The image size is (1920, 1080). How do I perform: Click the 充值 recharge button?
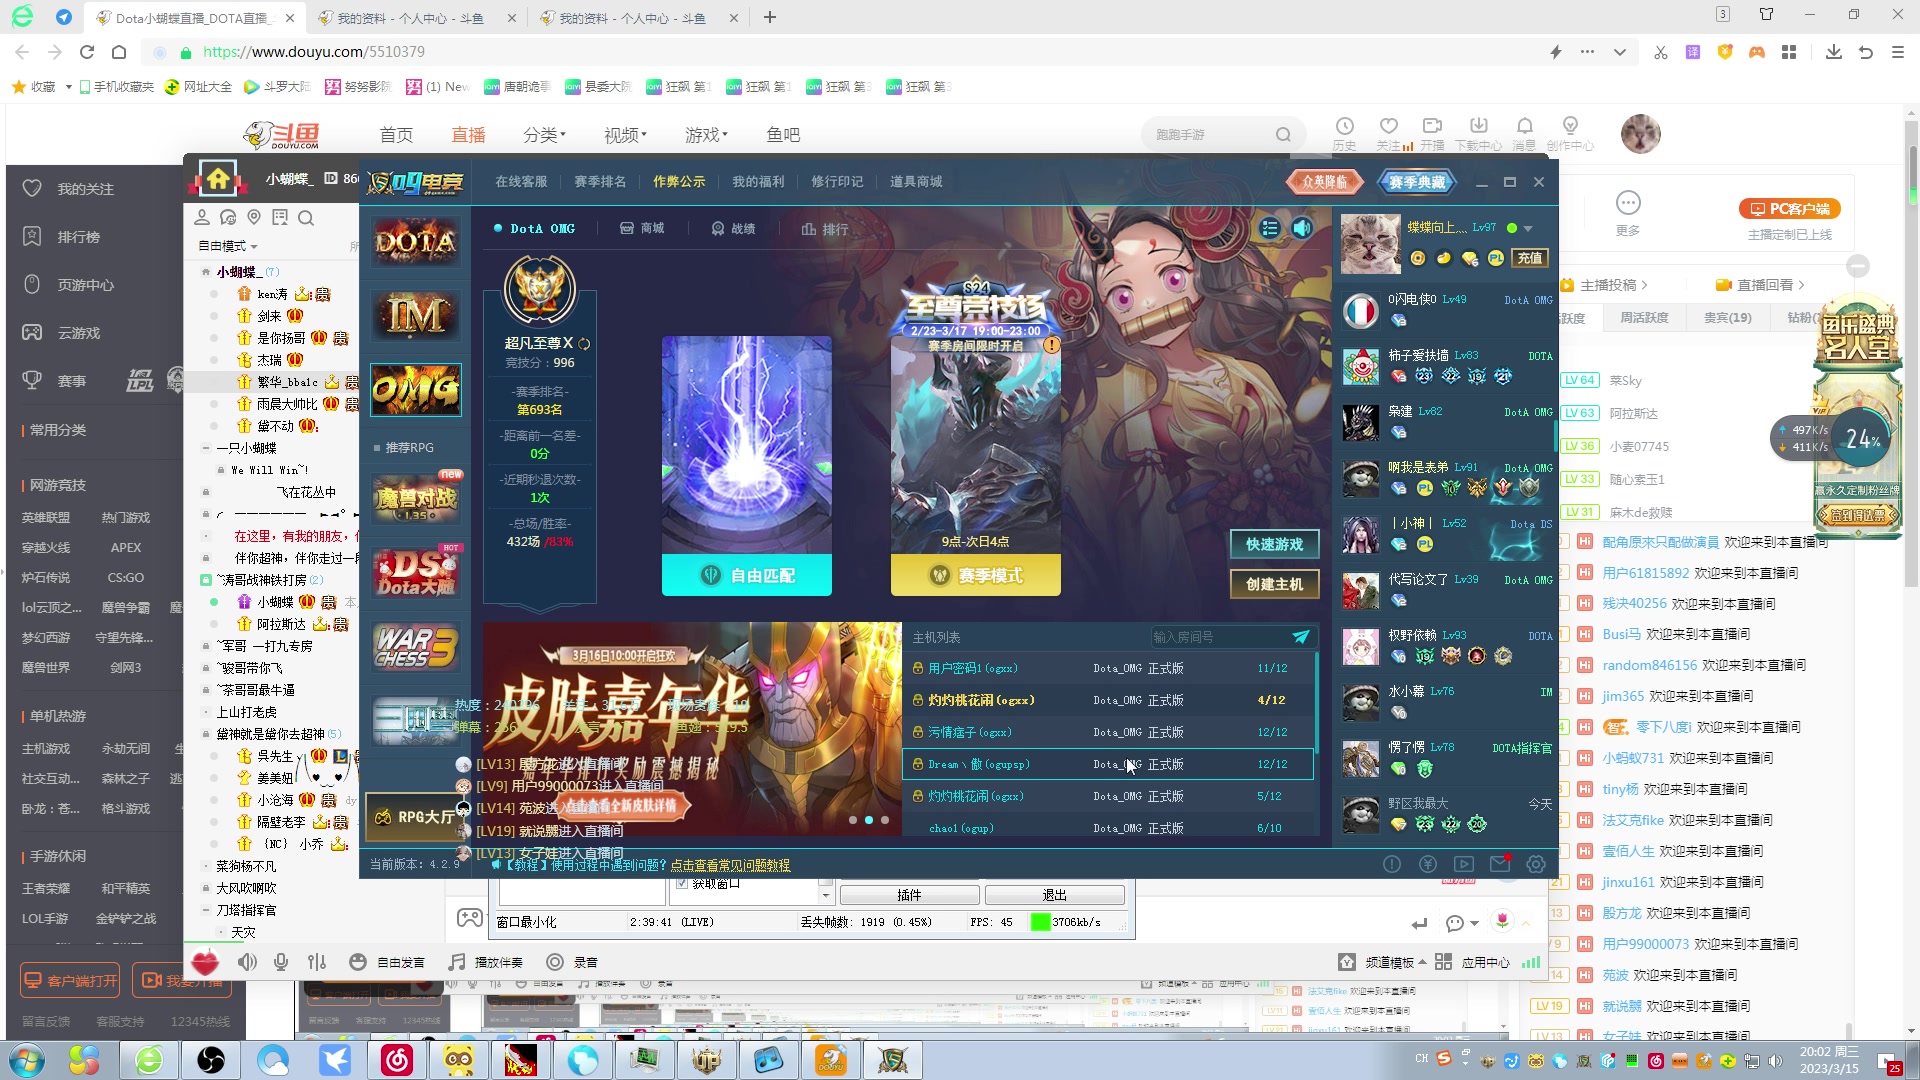tap(1530, 258)
